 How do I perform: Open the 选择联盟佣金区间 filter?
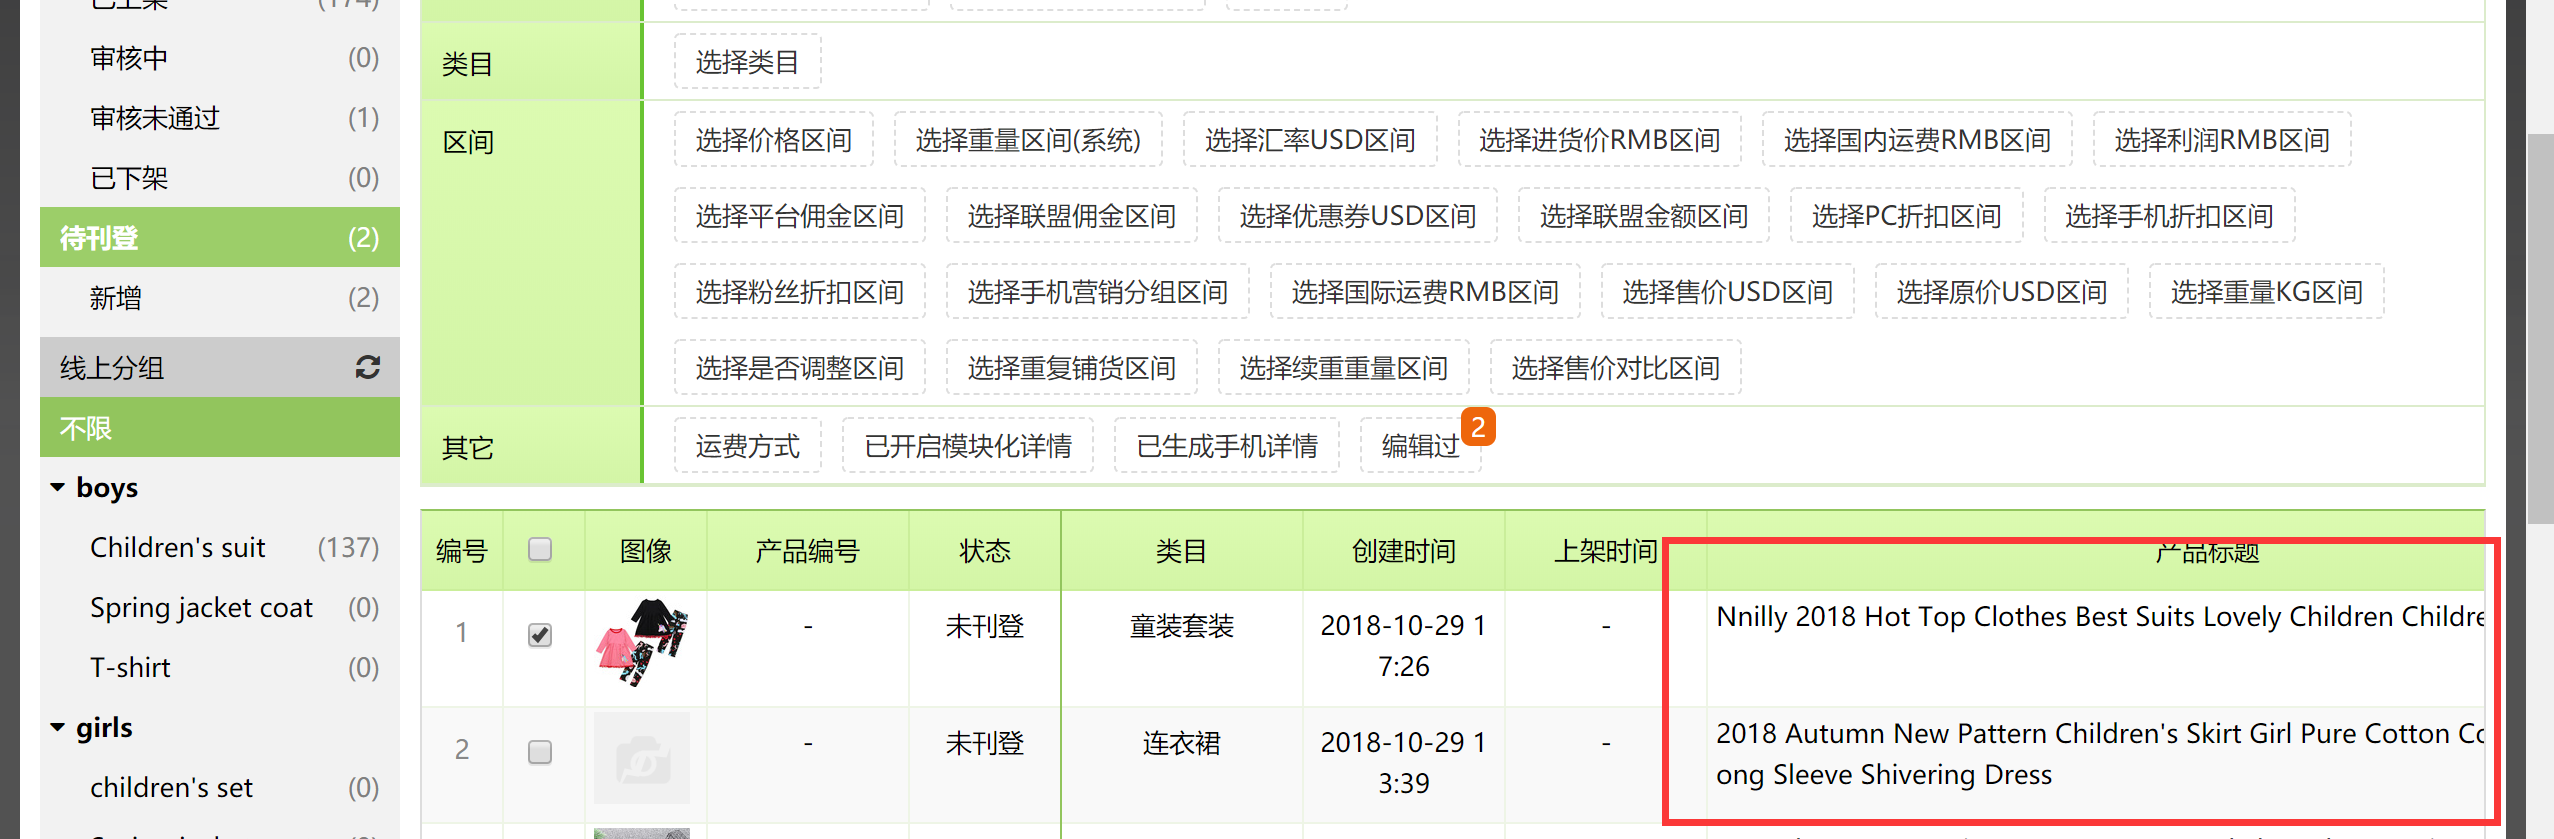[x=1071, y=216]
